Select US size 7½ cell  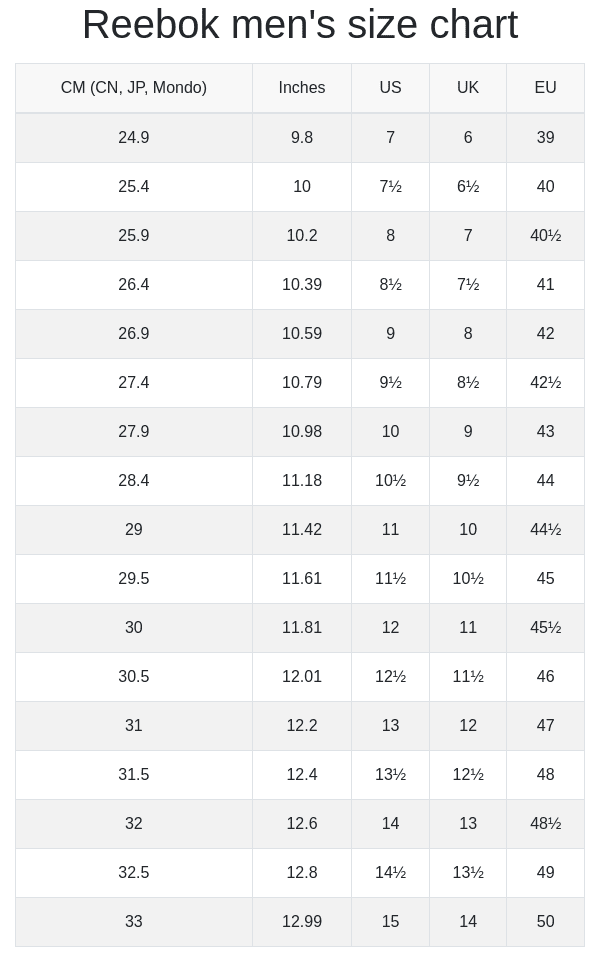[390, 187]
